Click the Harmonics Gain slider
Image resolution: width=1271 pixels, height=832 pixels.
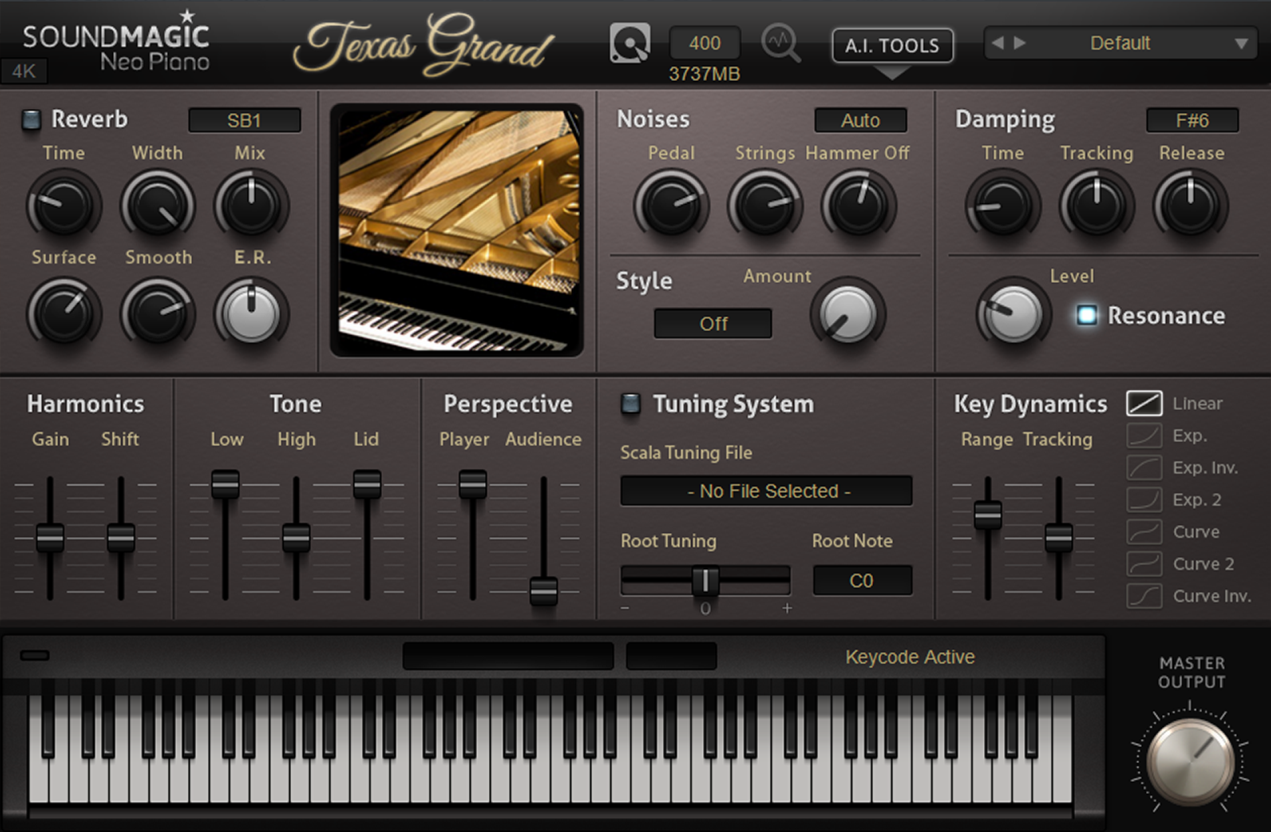click(50, 538)
